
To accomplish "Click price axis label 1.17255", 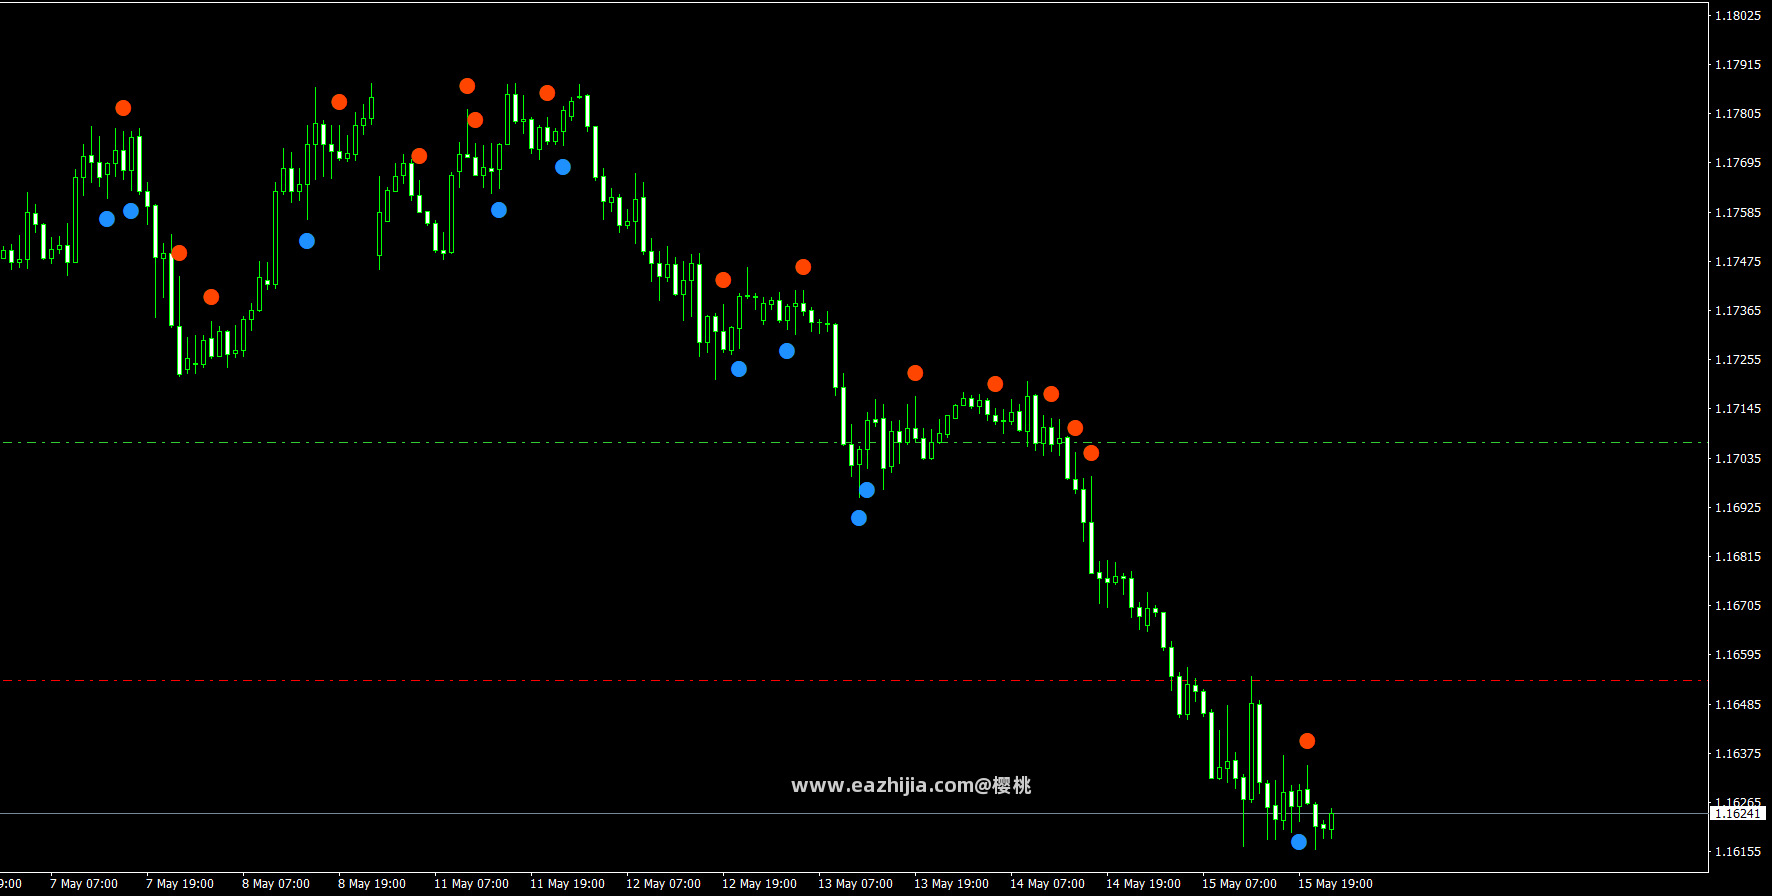I will coord(1738,360).
